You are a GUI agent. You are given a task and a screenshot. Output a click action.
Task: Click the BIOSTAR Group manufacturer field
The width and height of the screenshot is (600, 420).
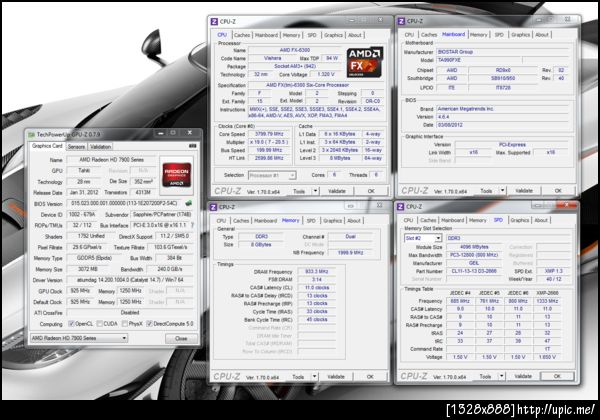coord(504,52)
